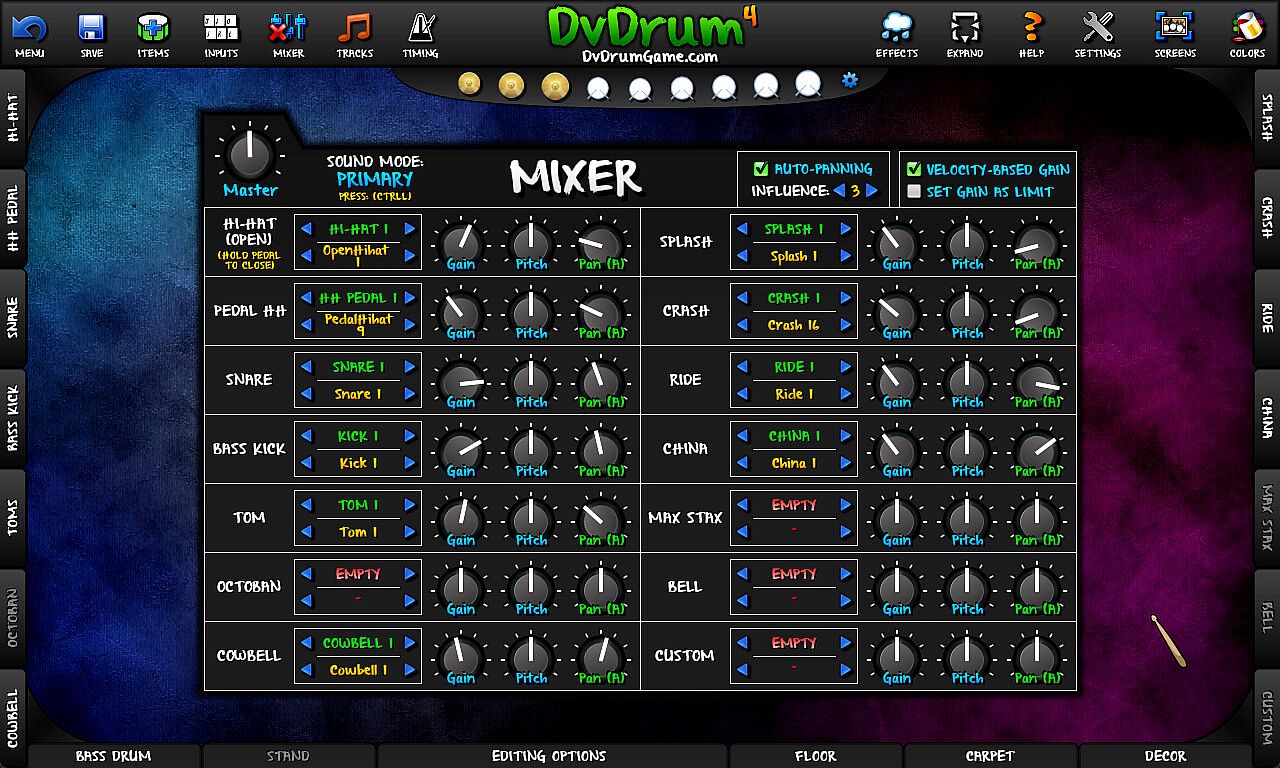This screenshot has width=1280, height=768.
Task: Open the Settings tools icon
Action: tap(1097, 28)
